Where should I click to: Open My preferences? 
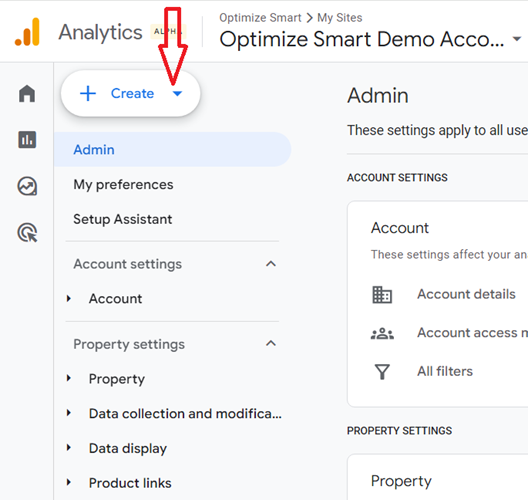(x=123, y=185)
